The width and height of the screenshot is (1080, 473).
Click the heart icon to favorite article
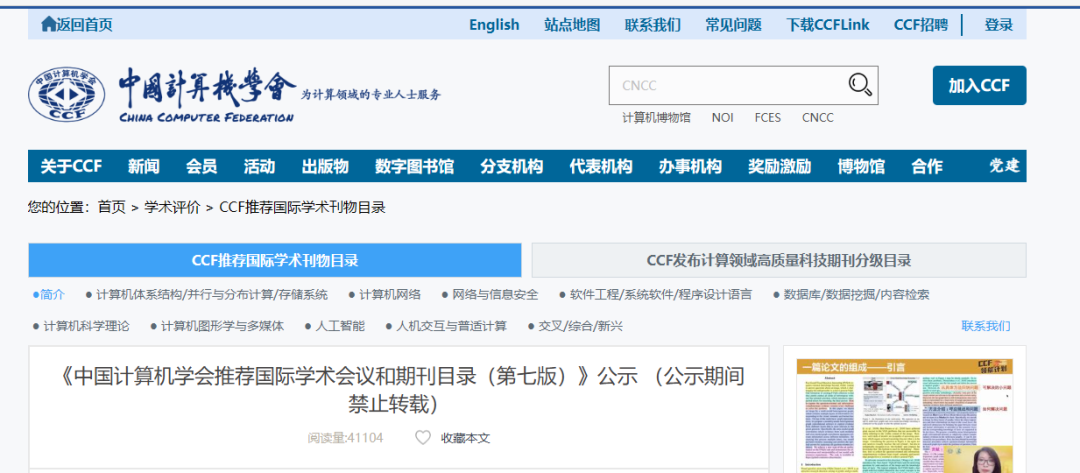[x=423, y=437]
